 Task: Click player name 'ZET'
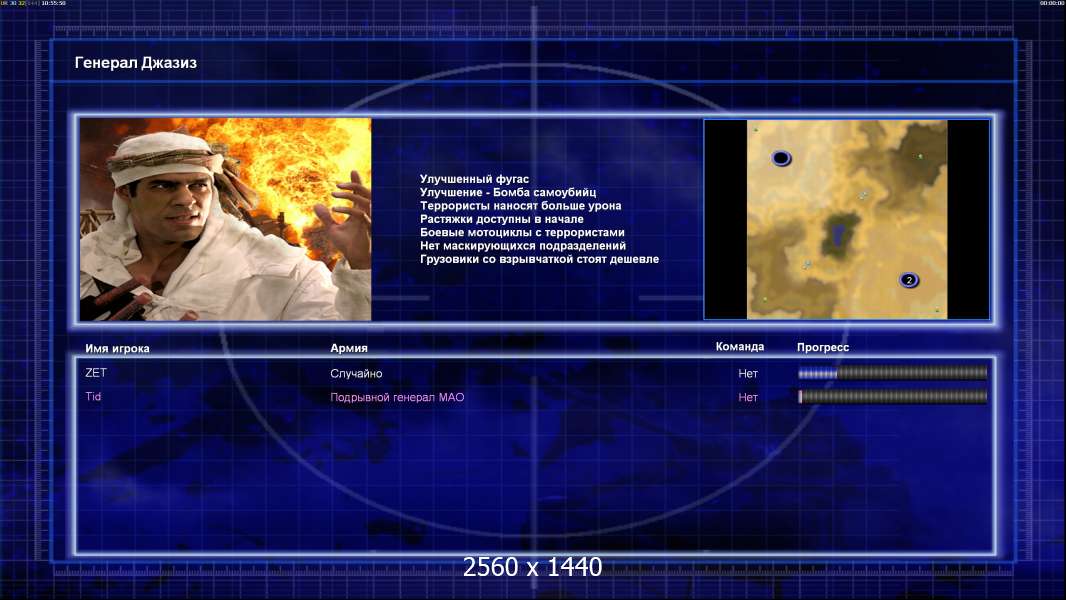tap(96, 372)
